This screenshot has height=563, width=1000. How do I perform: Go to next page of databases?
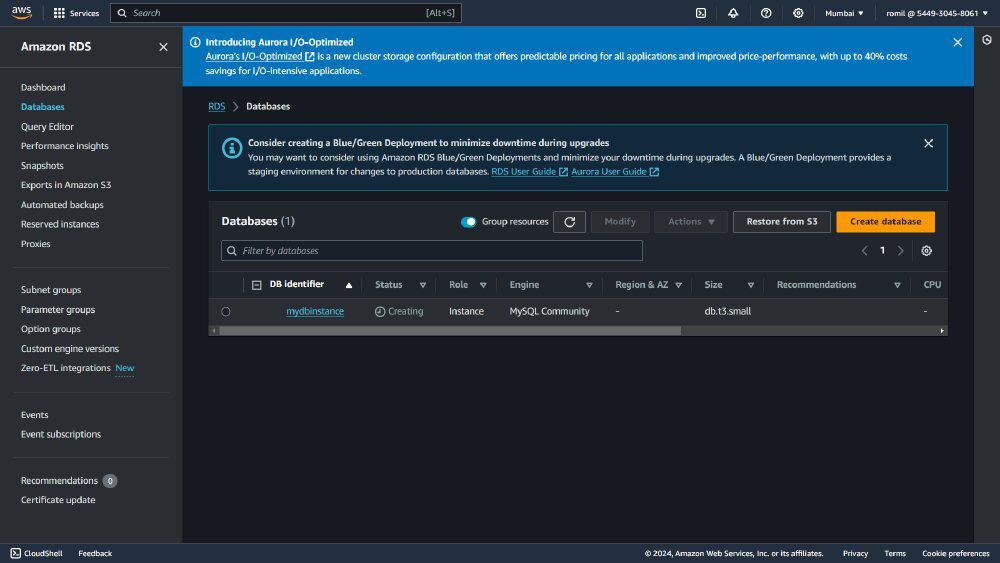[x=901, y=251]
